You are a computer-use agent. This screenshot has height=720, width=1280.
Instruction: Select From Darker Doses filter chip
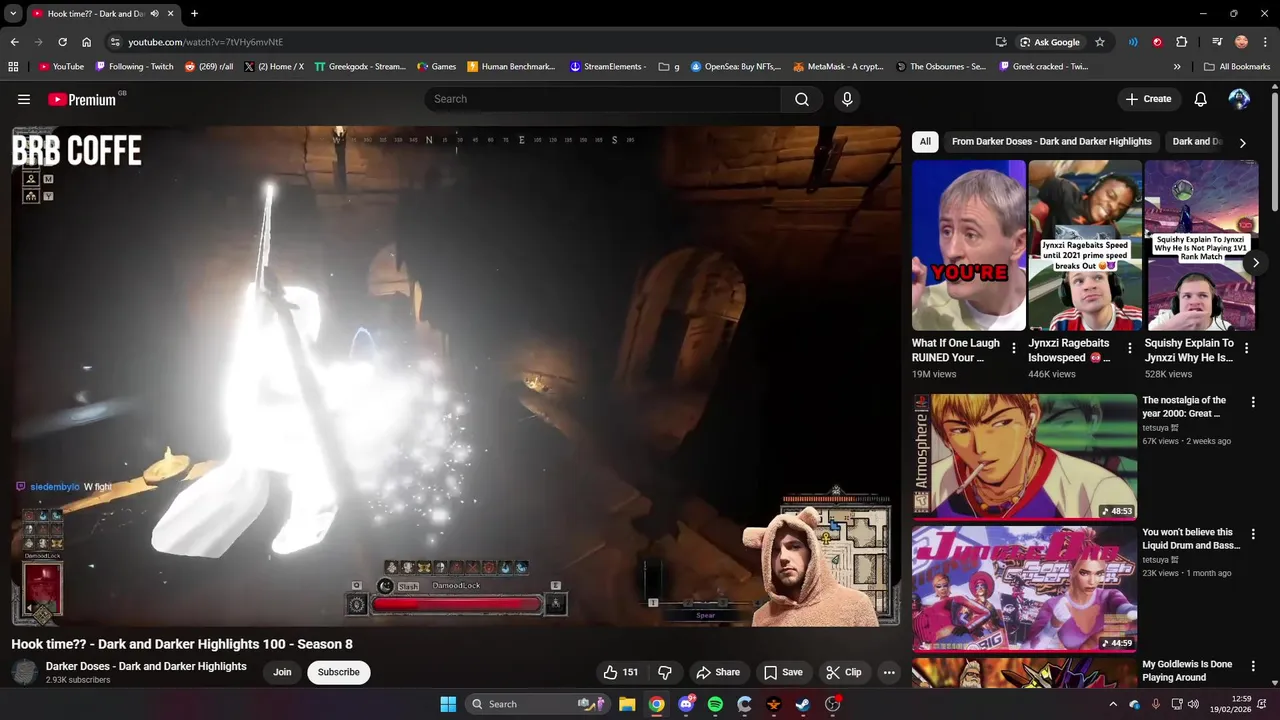pyautogui.click(x=1052, y=141)
